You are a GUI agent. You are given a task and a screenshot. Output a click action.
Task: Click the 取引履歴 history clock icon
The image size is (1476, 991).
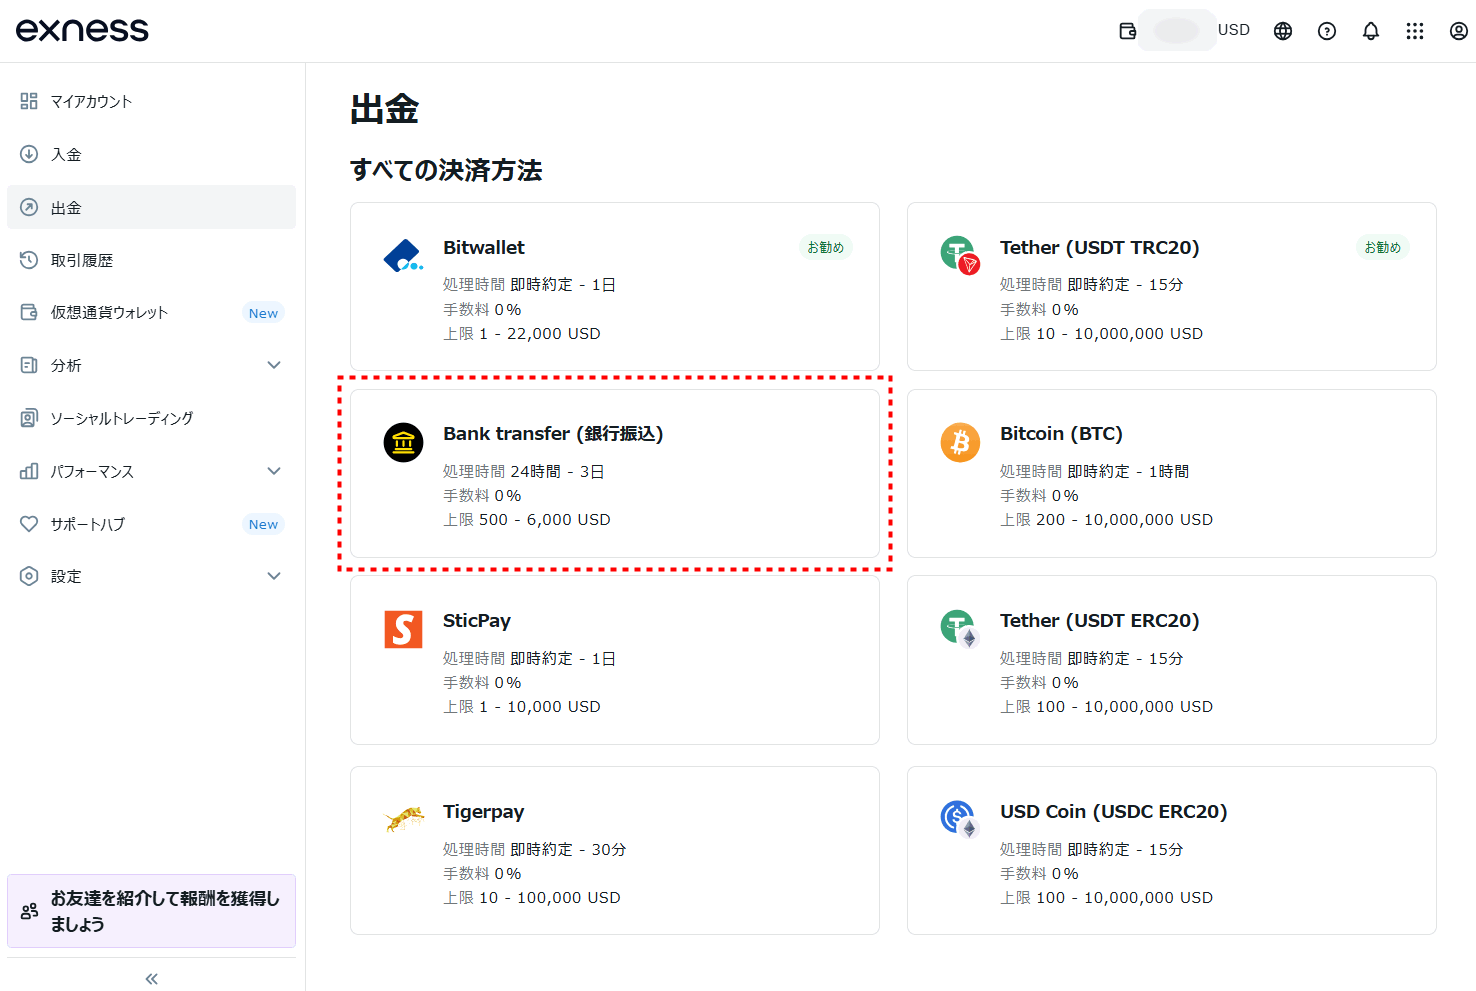coord(29,260)
